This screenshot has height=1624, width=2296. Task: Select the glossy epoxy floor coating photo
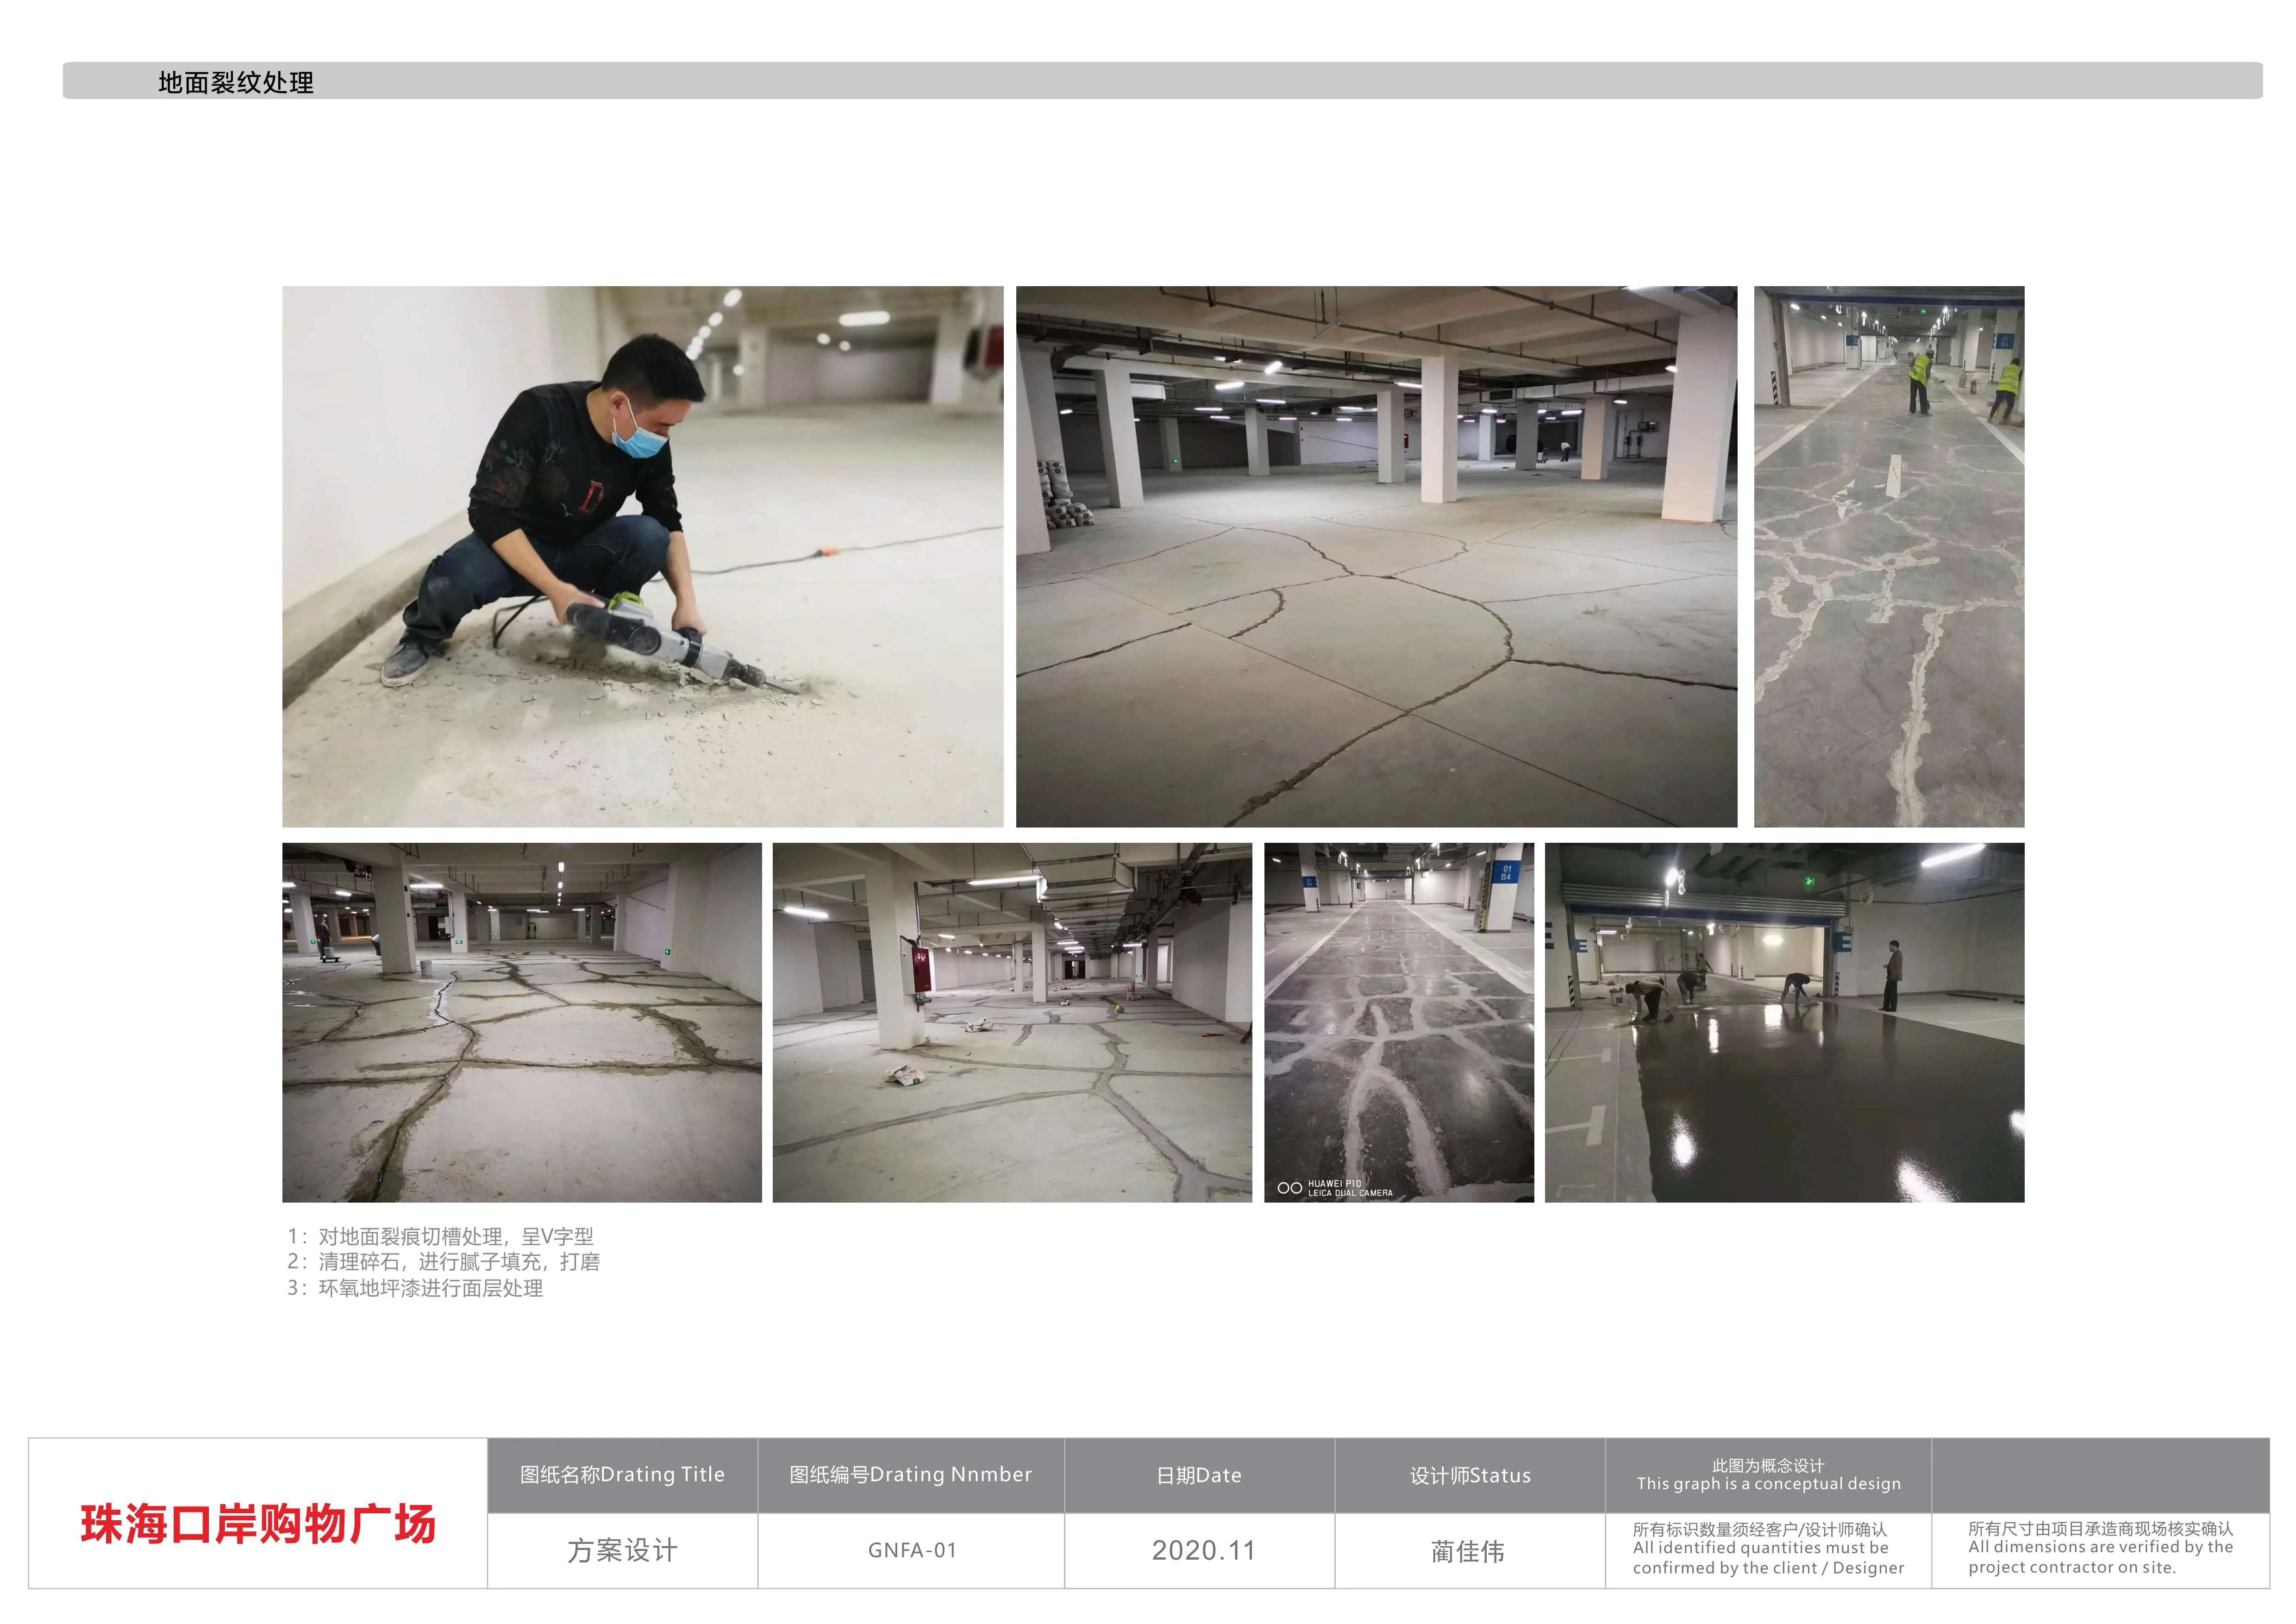click(x=1783, y=1022)
